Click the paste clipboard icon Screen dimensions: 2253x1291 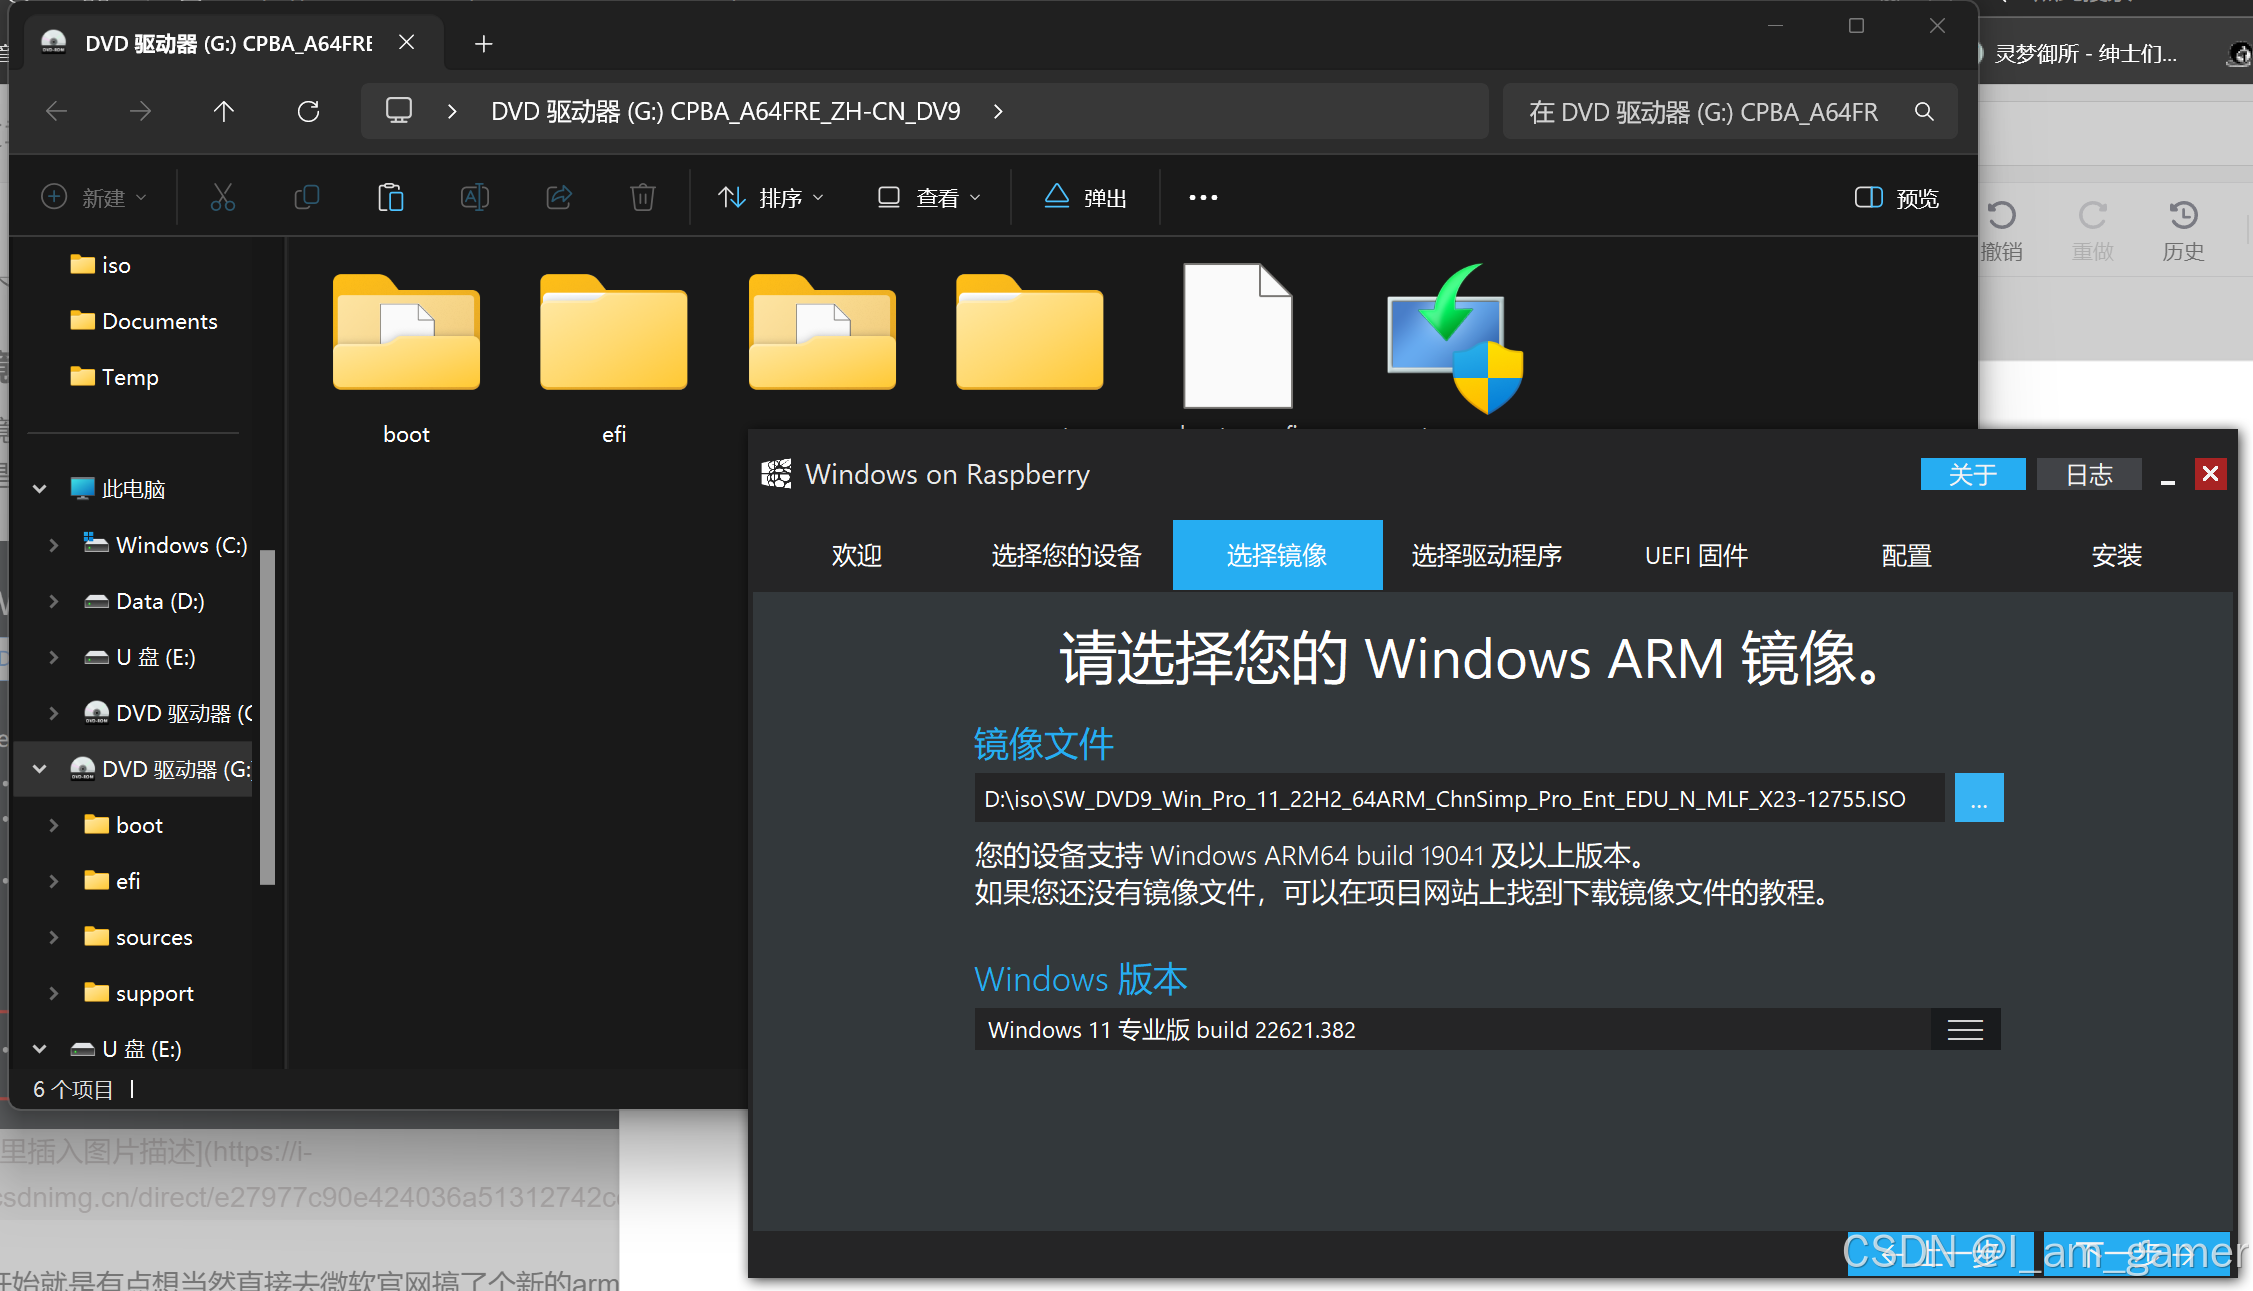390,197
